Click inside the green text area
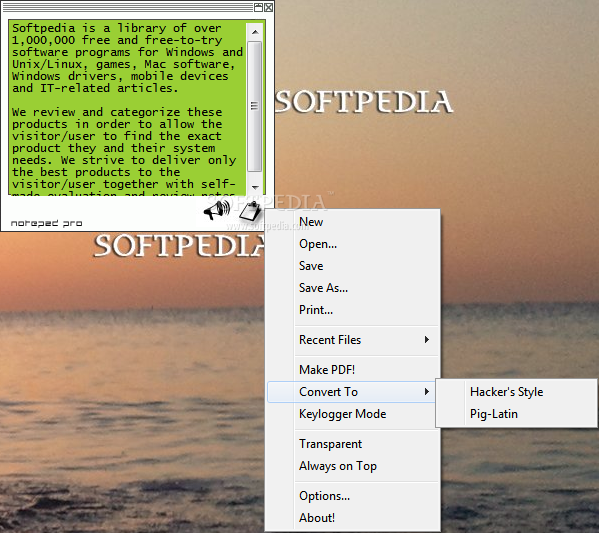The width and height of the screenshot is (599, 533). pyautogui.click(x=128, y=108)
